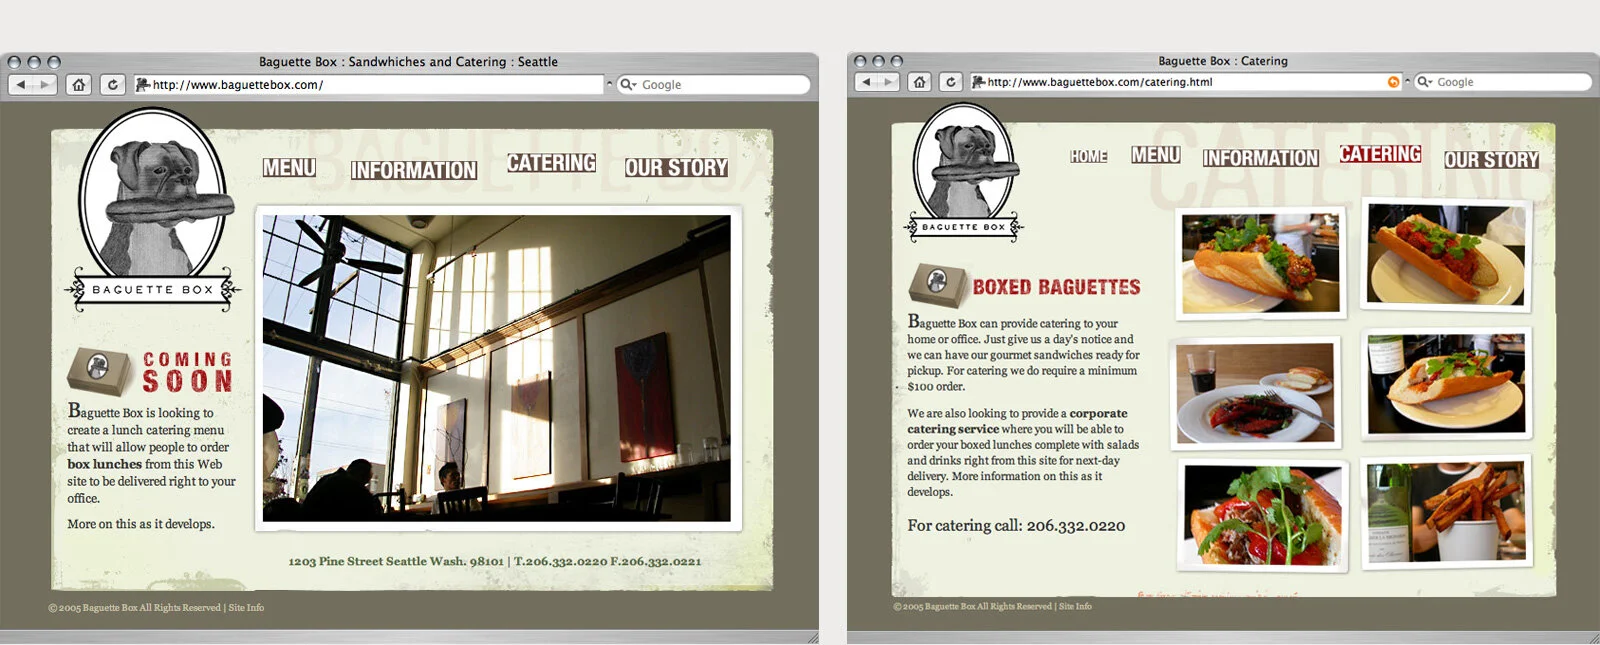Click the Baguette Box dog logo on home page
Image resolution: width=1600 pixels, height=645 pixels.
tap(153, 208)
